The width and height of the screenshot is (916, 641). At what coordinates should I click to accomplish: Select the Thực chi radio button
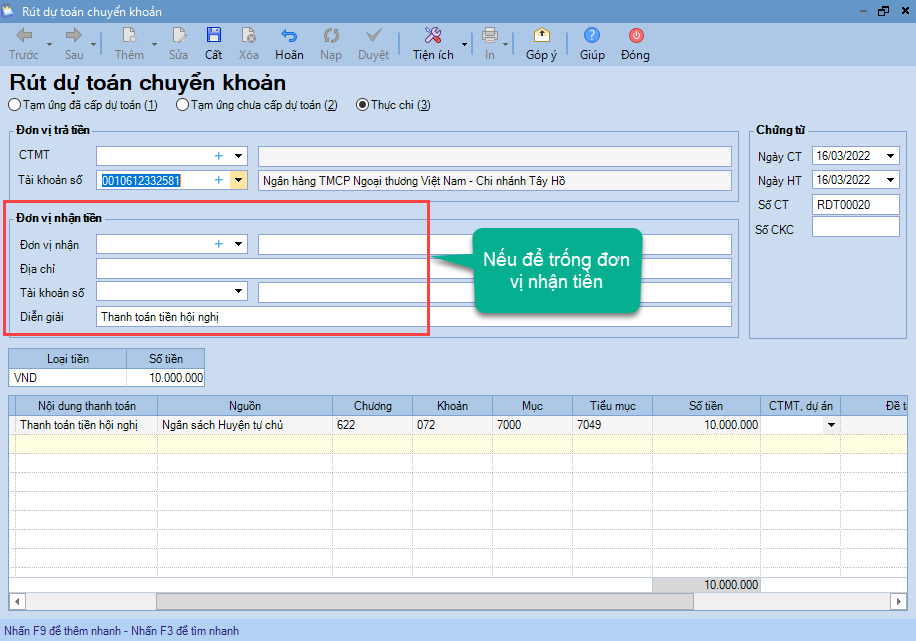point(362,105)
